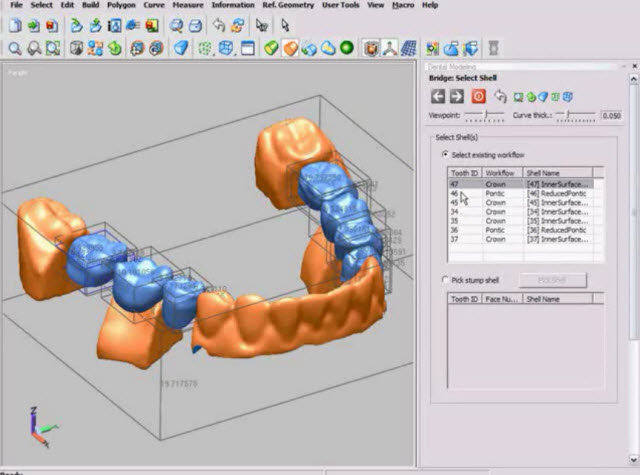Open the Curve menu
The height and width of the screenshot is (475, 640).
(154, 5)
